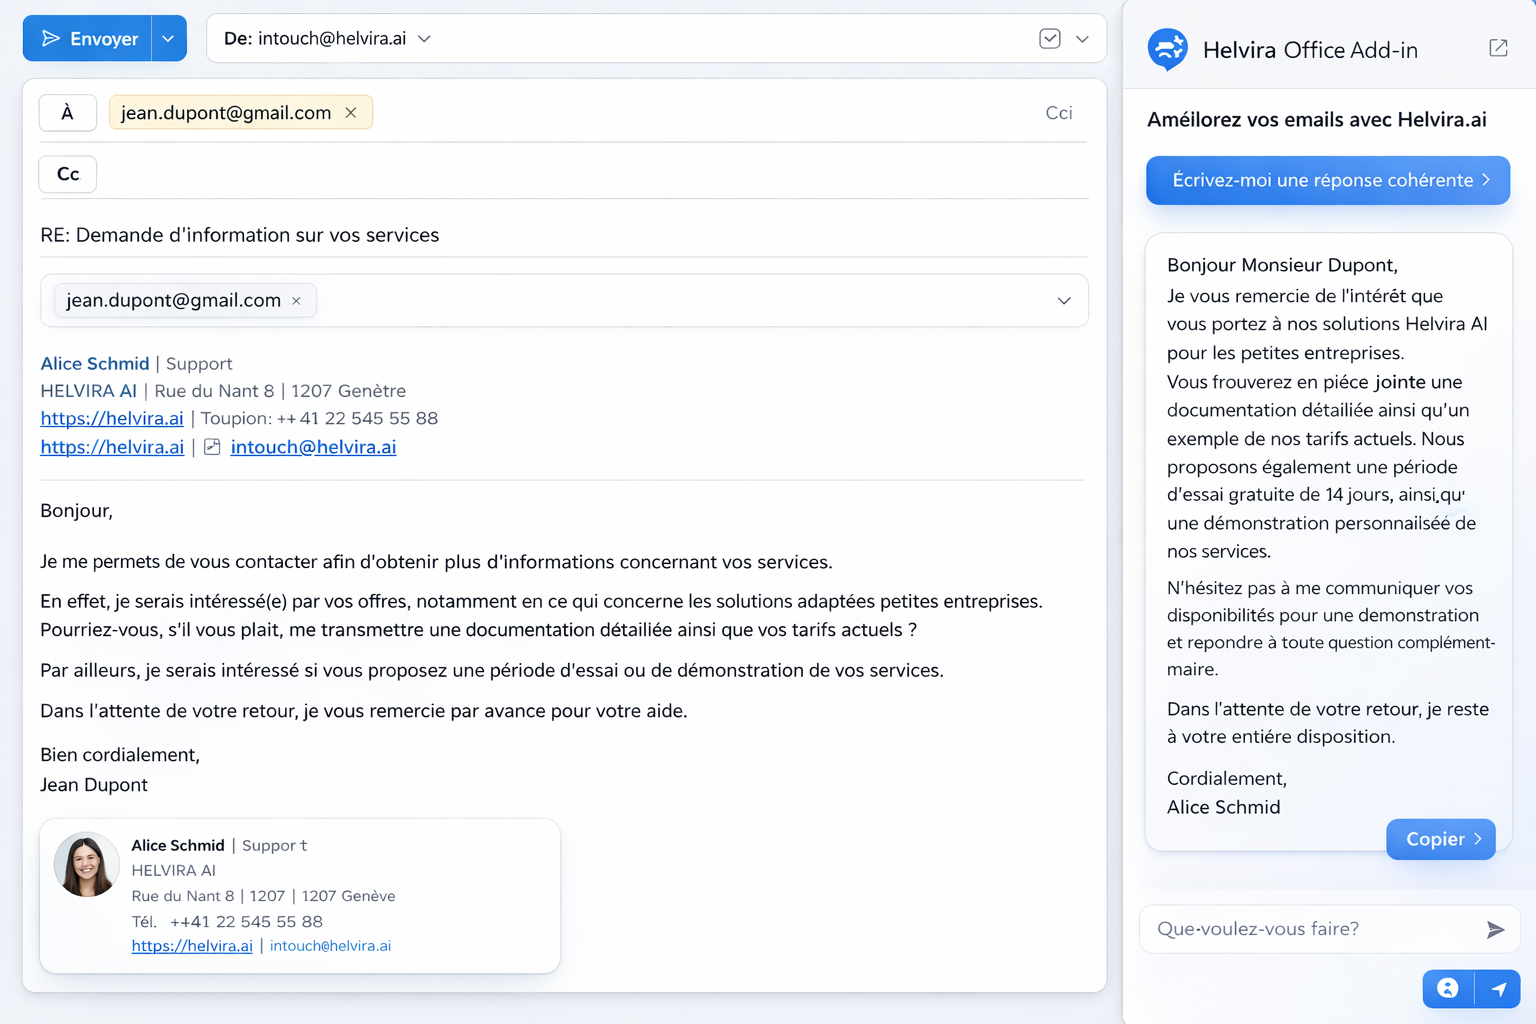Expand the chevron right of the sender checkmark
The width and height of the screenshot is (1536, 1024).
(1082, 39)
